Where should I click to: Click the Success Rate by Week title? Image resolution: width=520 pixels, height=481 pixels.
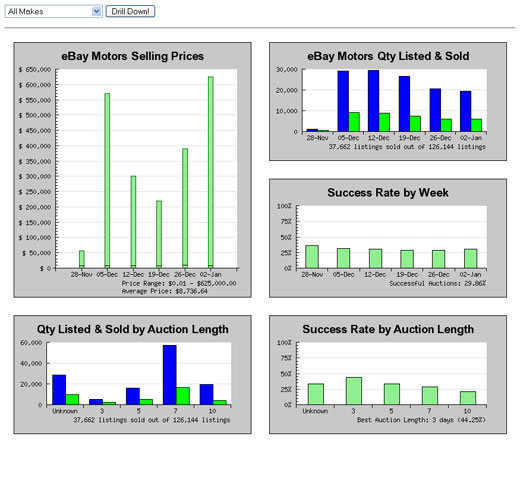(x=388, y=193)
